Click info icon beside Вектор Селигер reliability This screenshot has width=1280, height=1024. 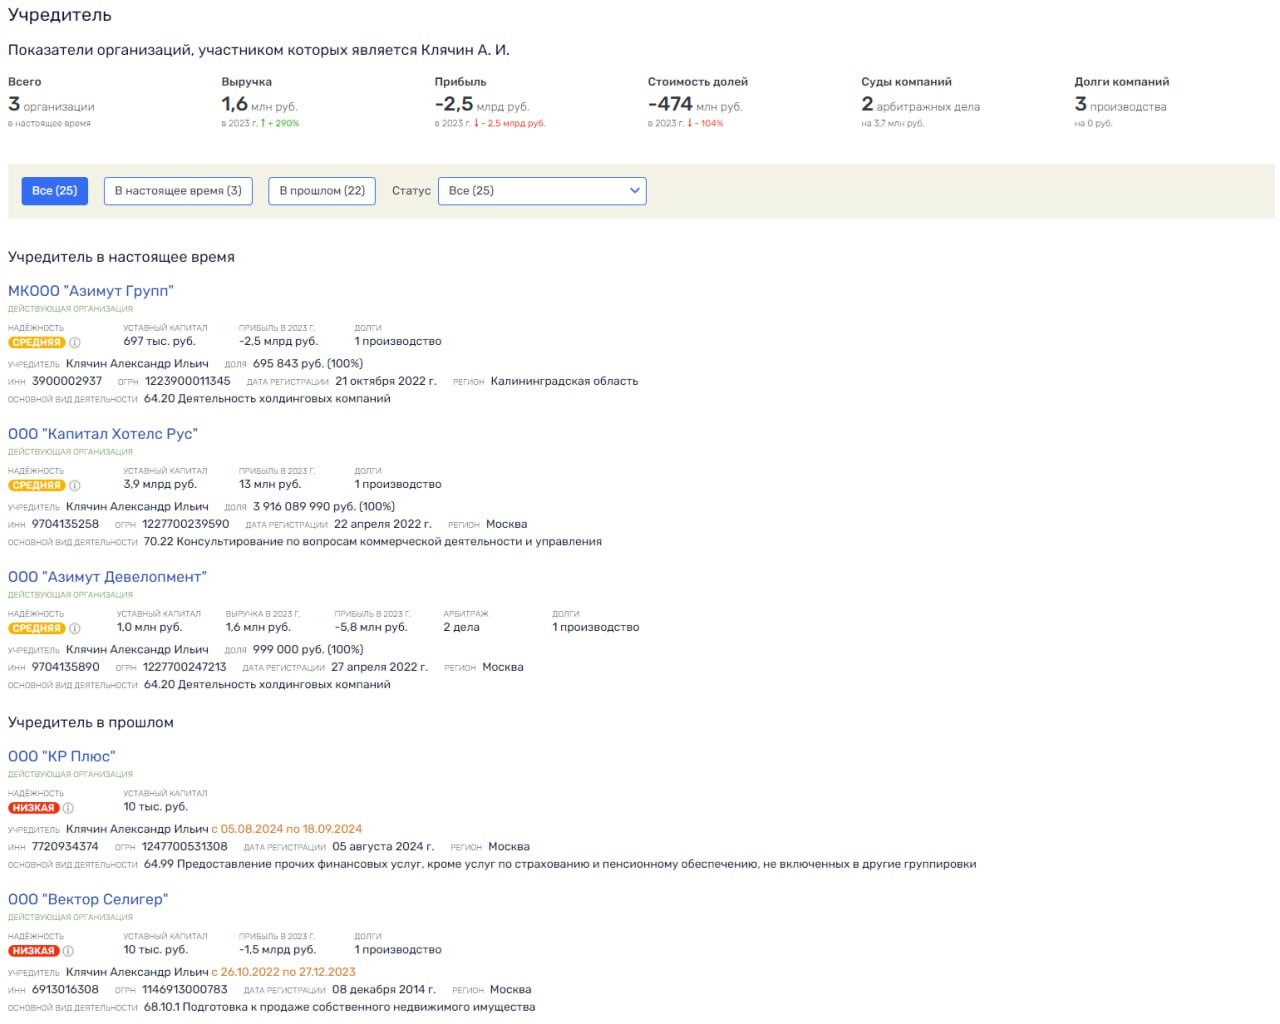point(68,951)
